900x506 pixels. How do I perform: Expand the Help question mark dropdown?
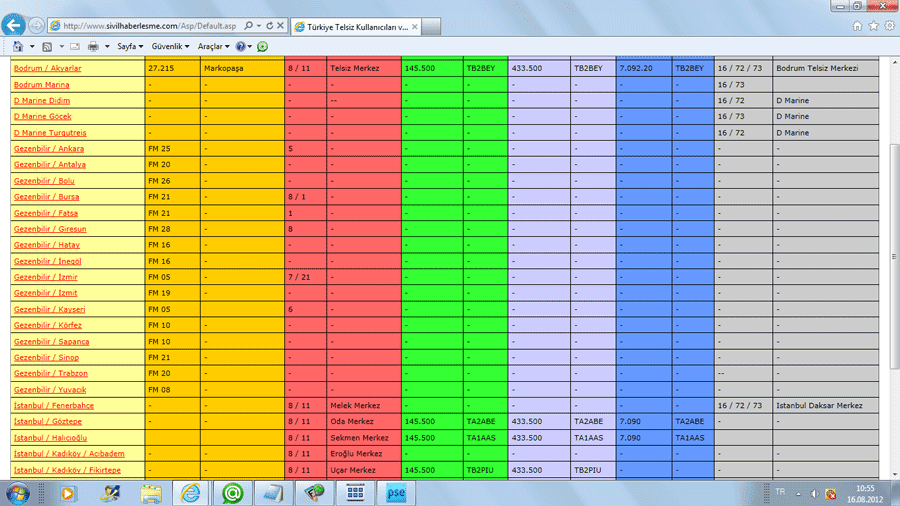243,47
